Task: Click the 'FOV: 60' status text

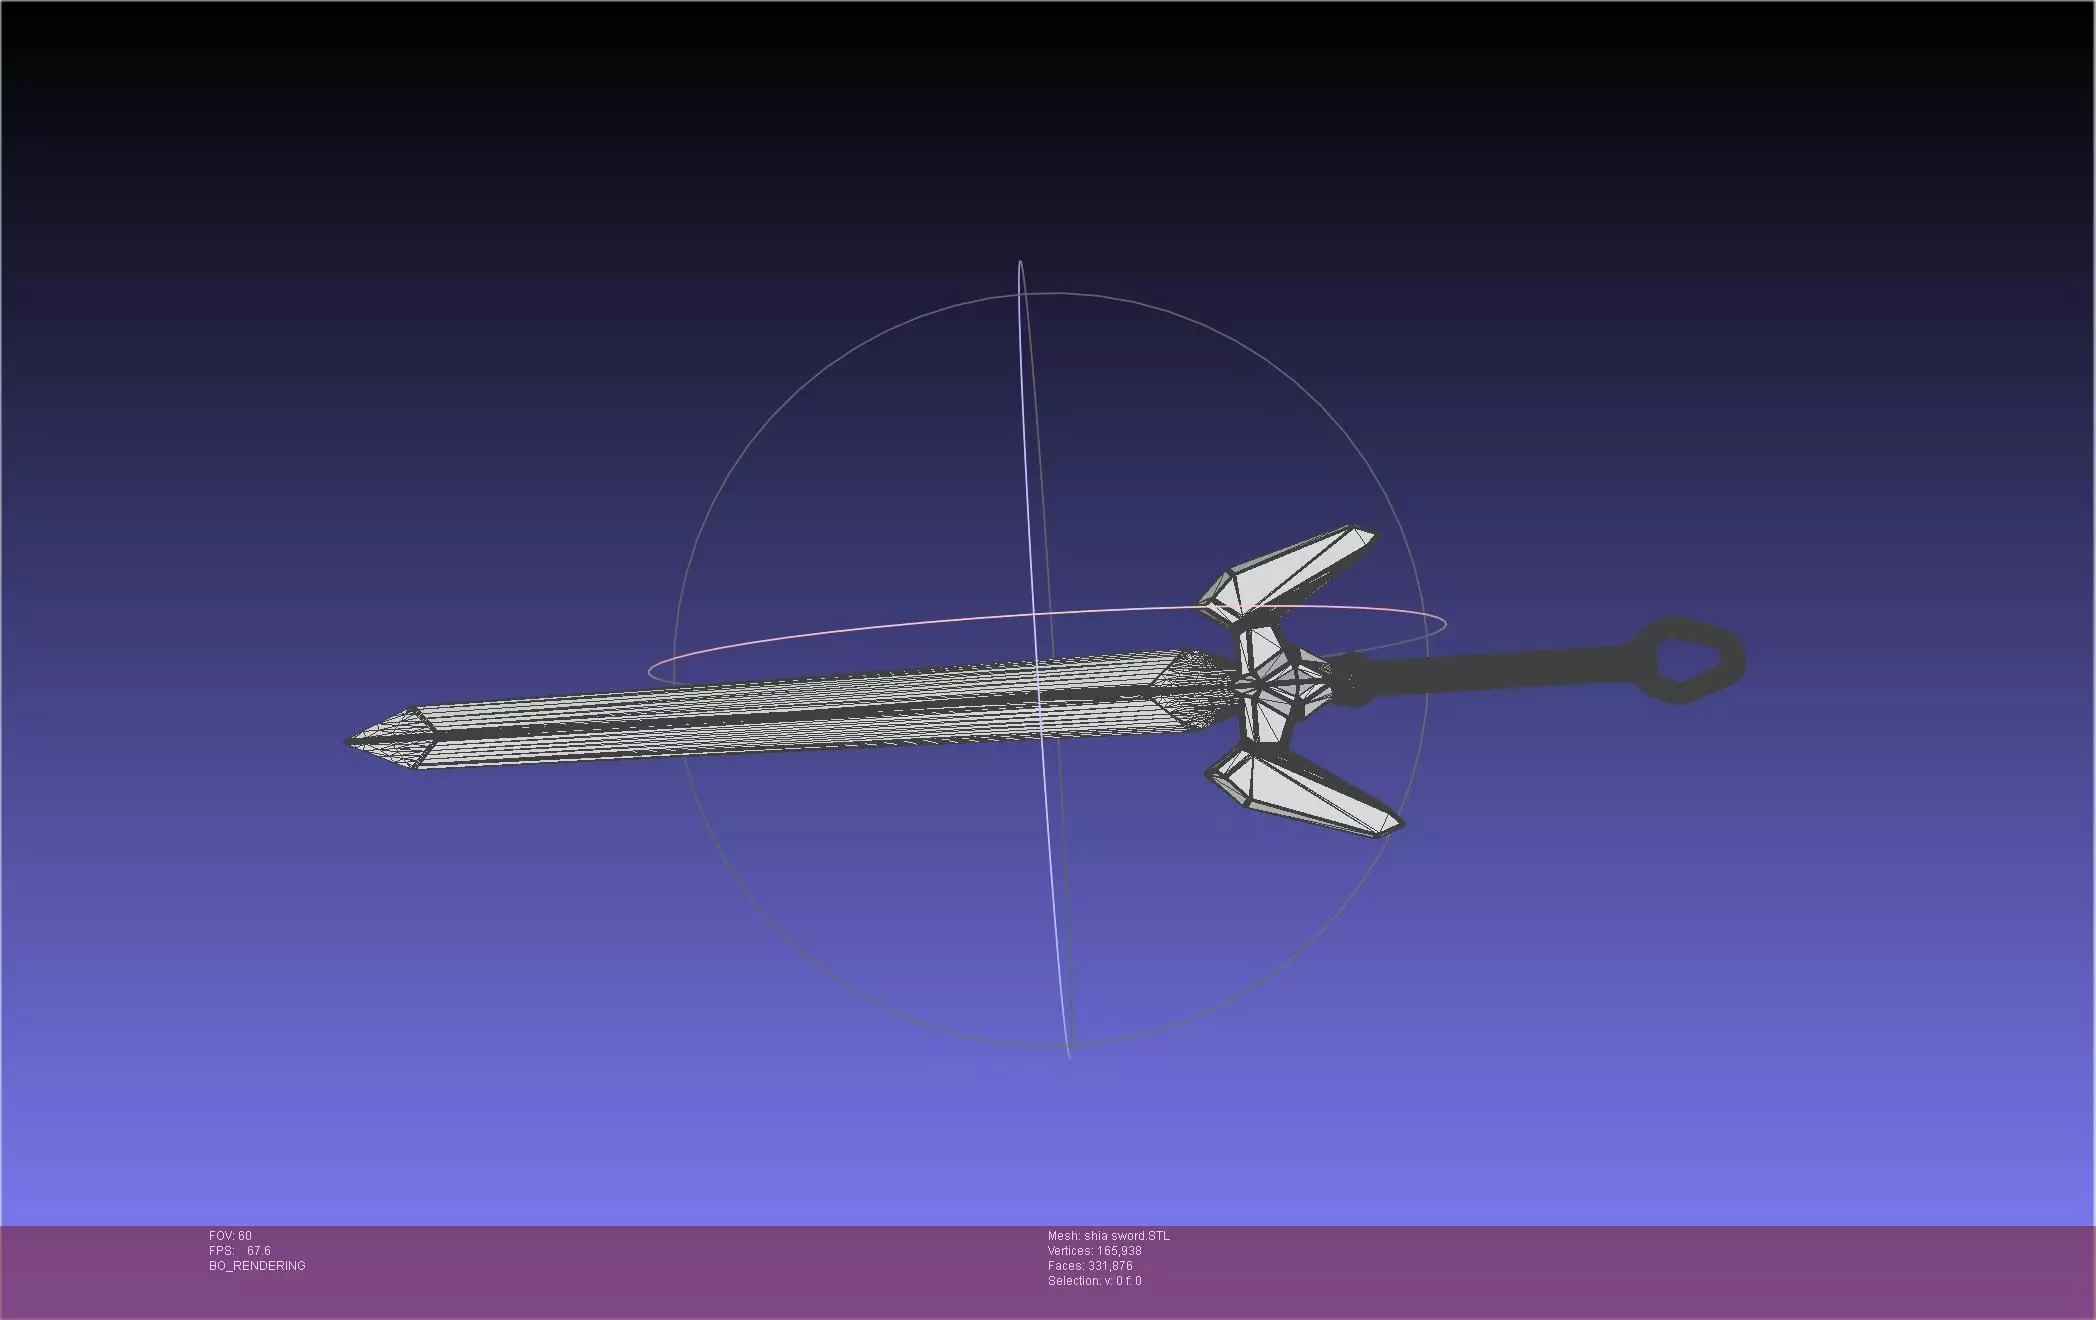Action: [x=230, y=1236]
